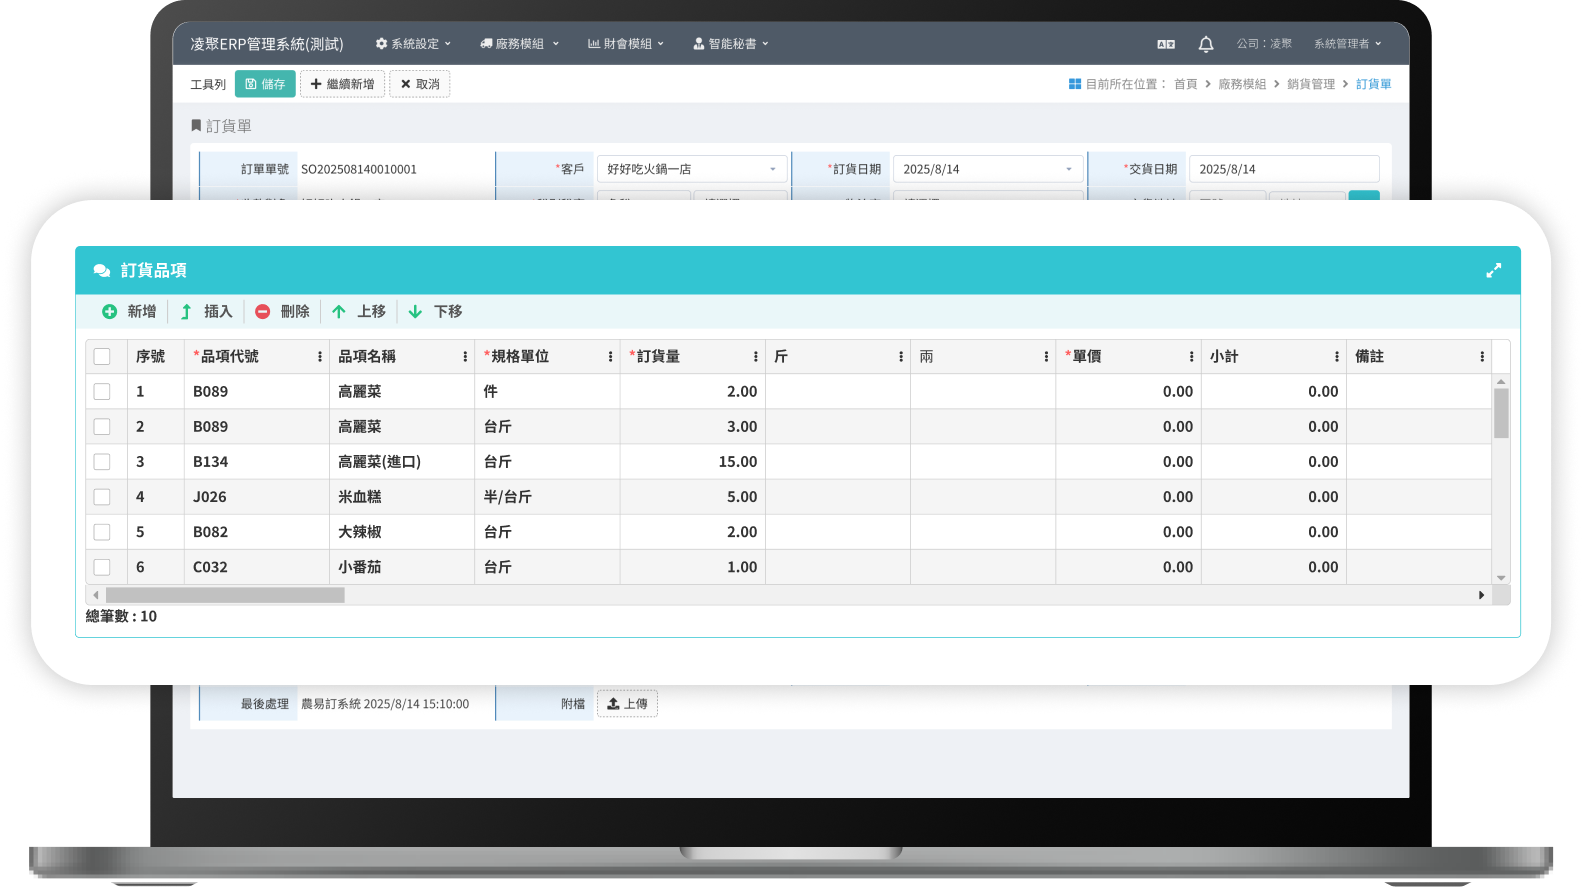Open the 訂貨日期 date dropdown
This screenshot has width=1583, height=887.
tap(987, 169)
